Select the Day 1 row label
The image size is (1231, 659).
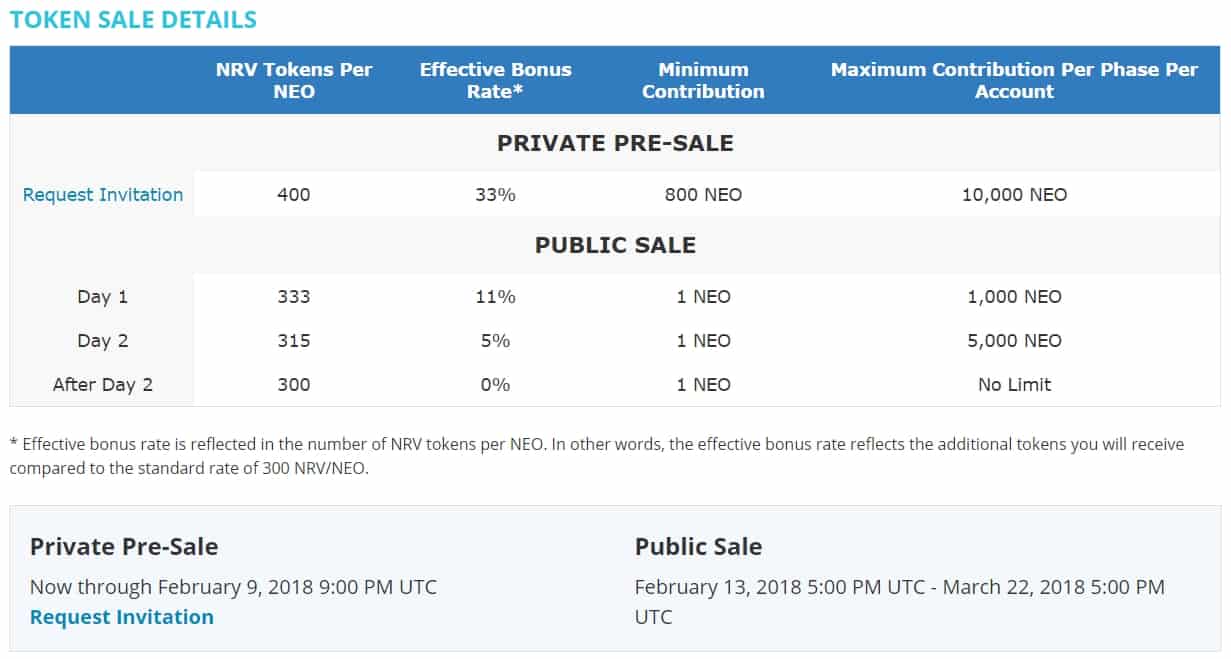coord(103,297)
